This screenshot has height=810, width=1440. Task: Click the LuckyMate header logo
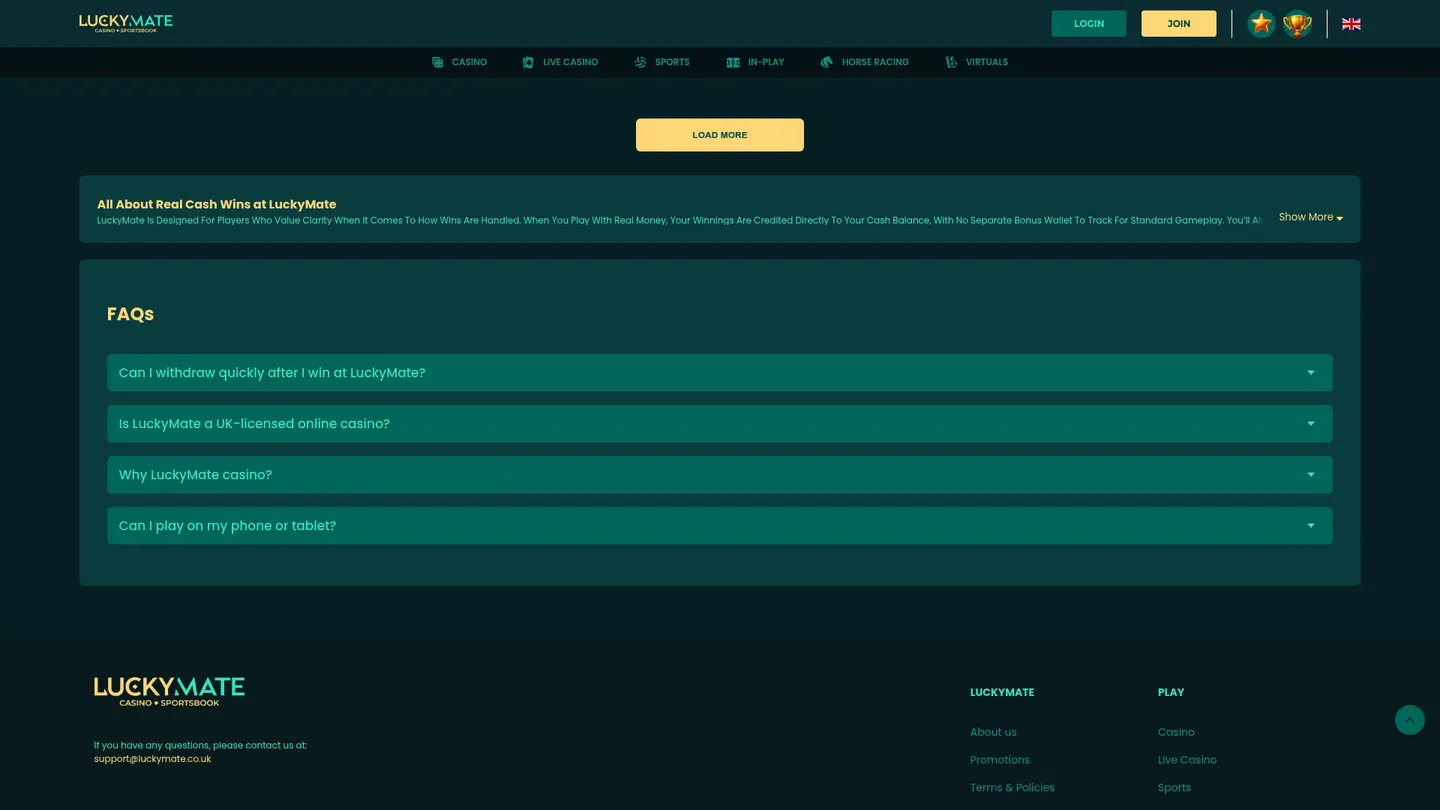[126, 23]
